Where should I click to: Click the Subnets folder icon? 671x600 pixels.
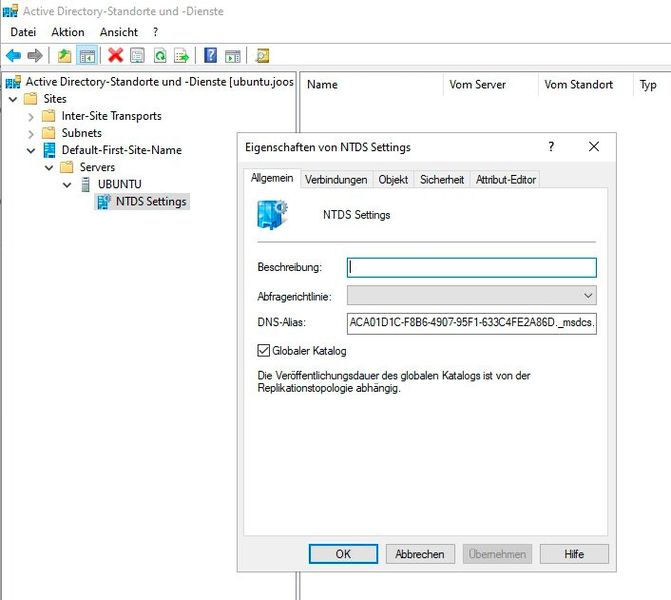(x=49, y=133)
